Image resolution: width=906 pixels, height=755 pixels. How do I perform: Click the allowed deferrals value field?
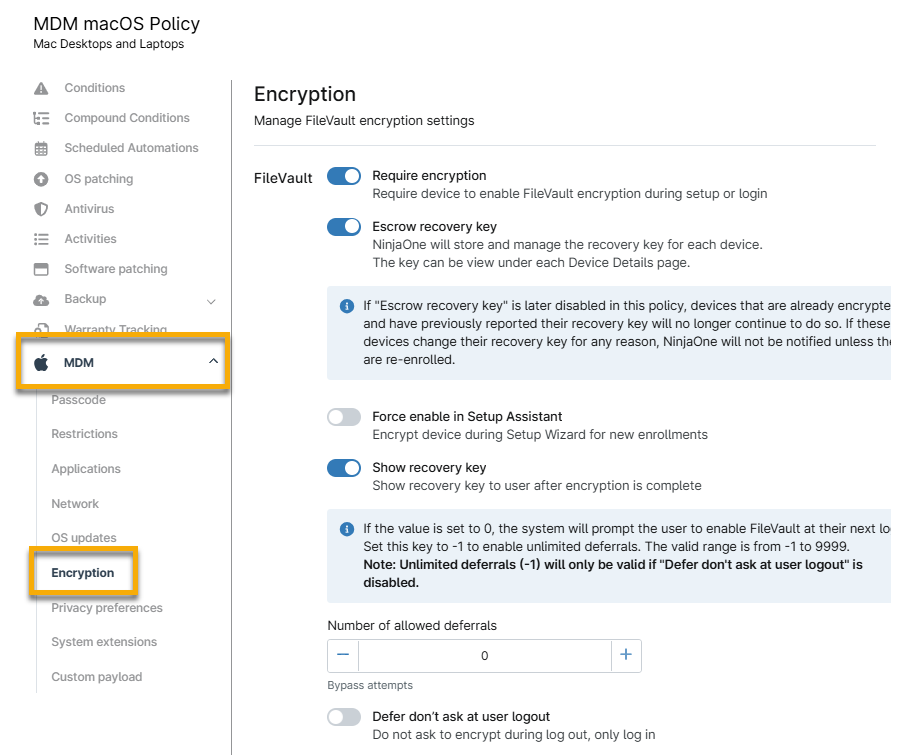[485, 656]
